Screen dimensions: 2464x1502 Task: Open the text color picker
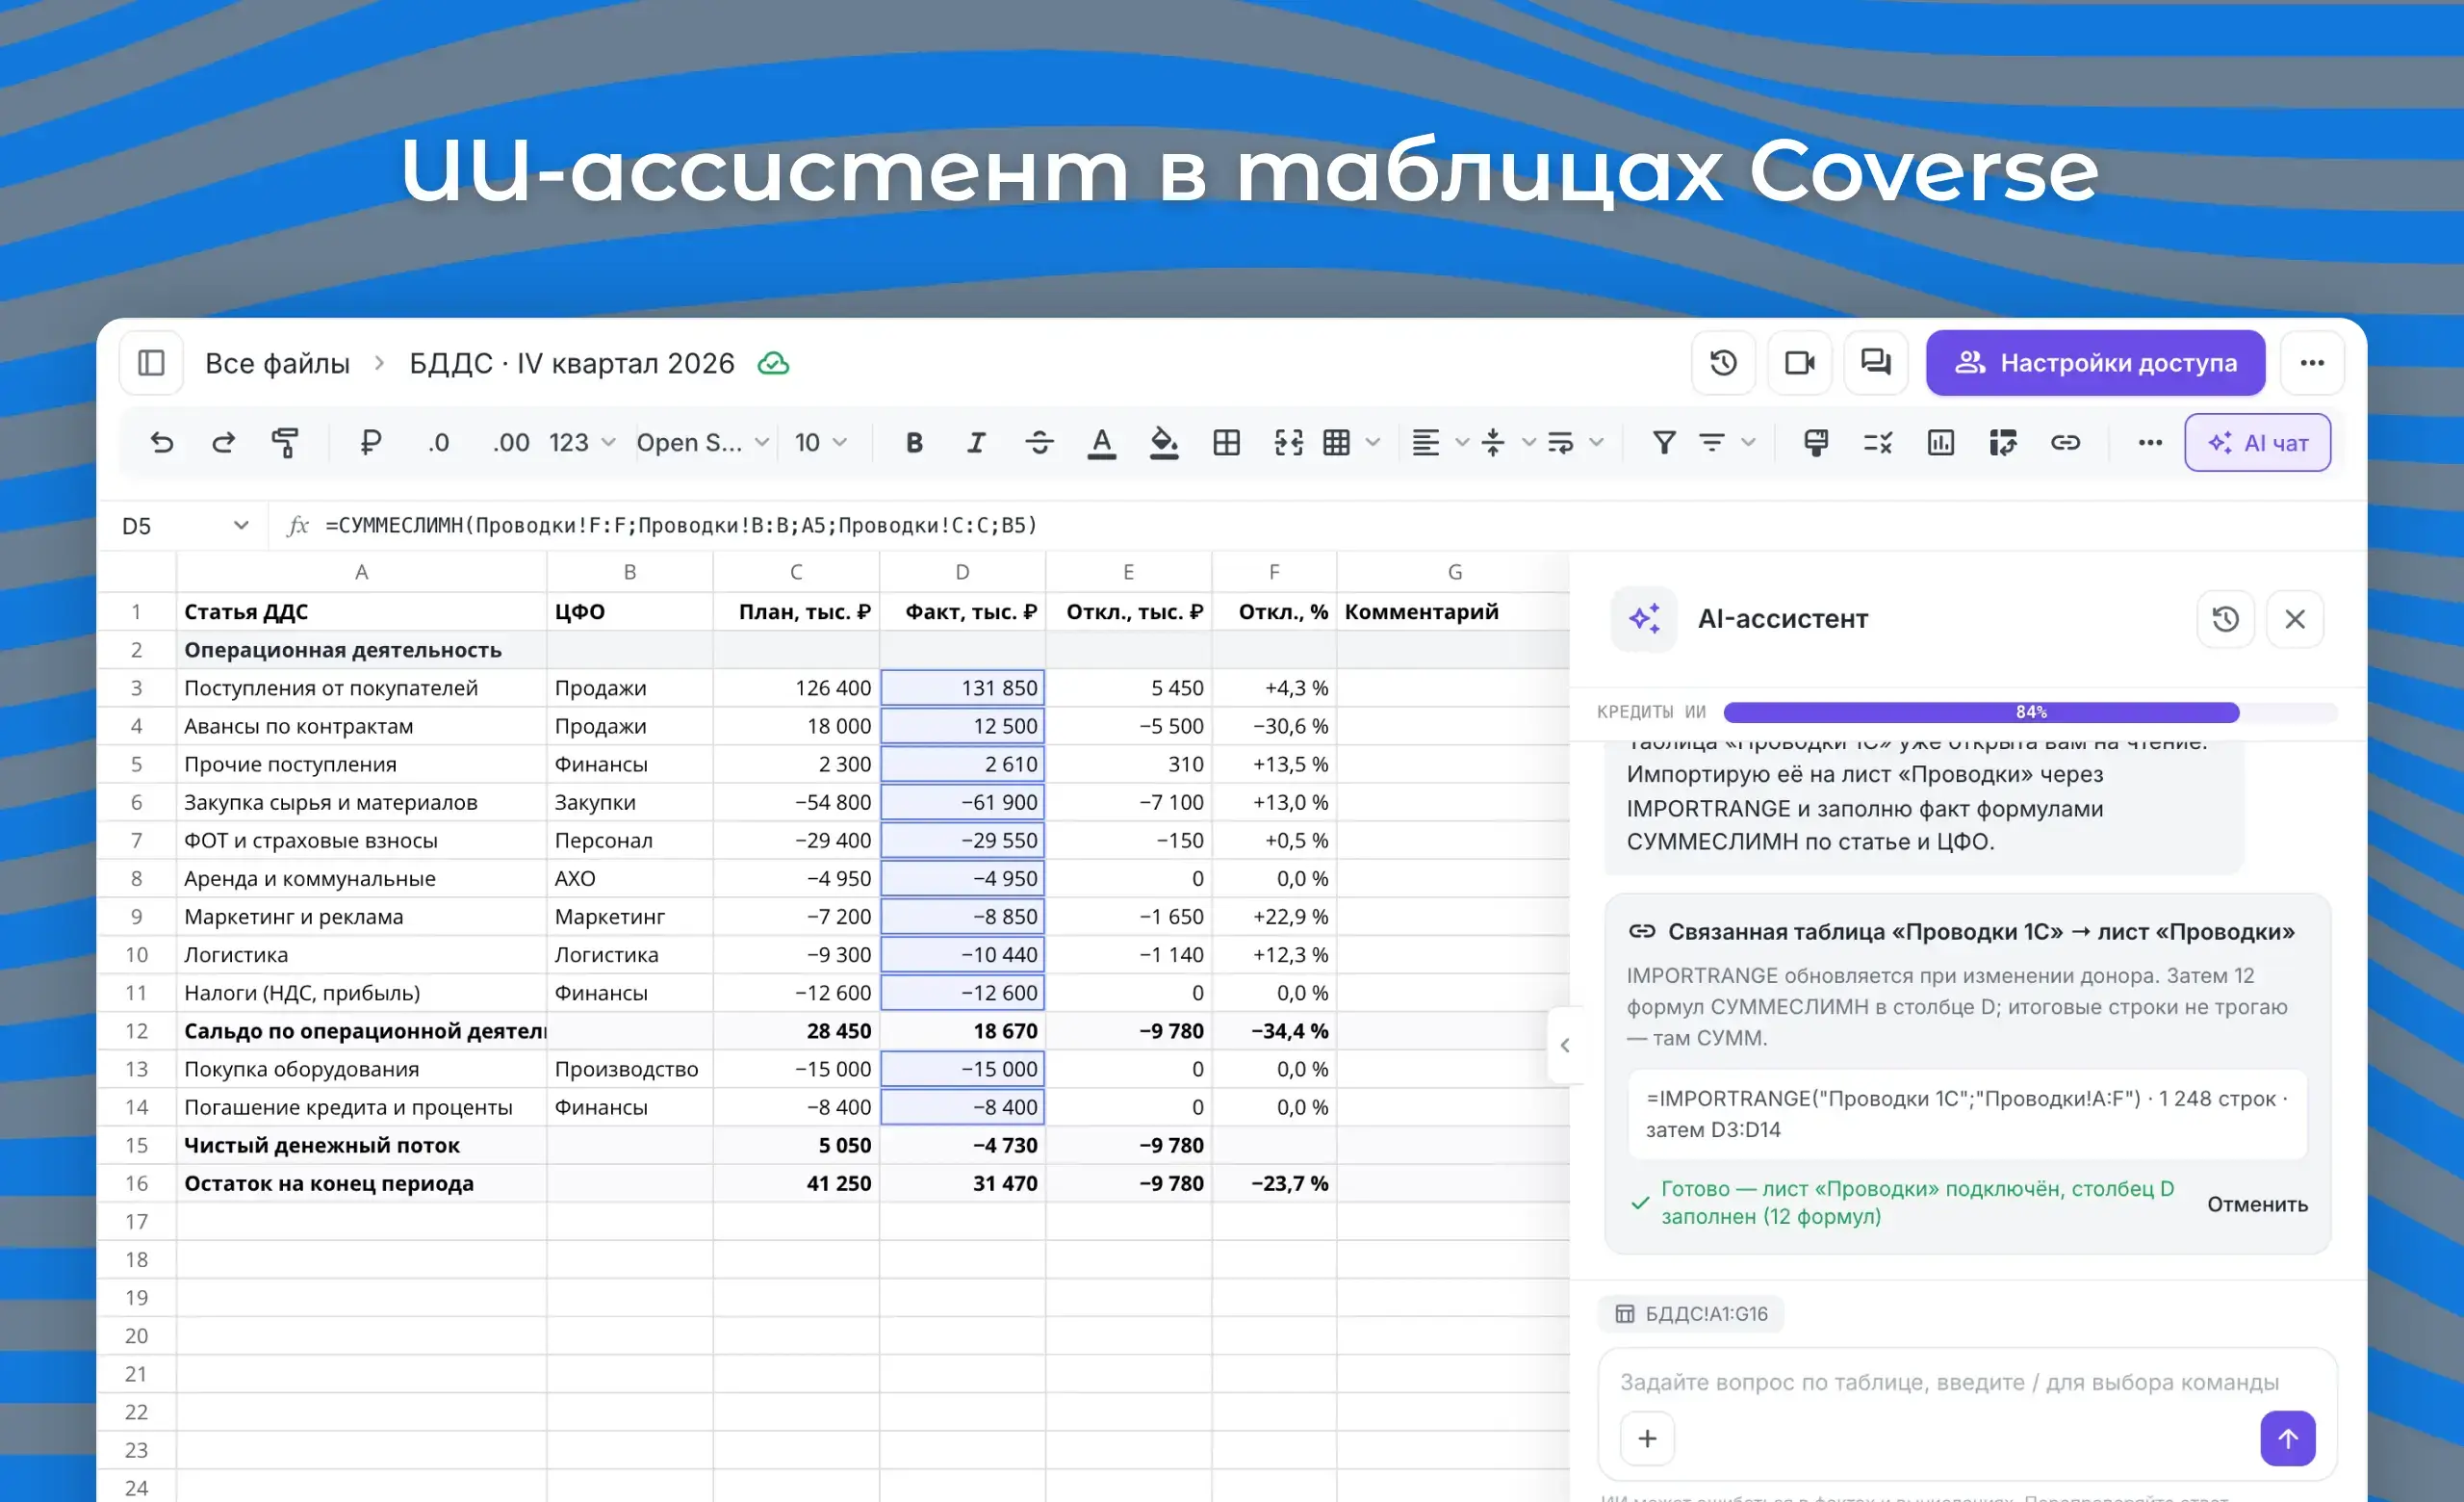coord(1101,442)
